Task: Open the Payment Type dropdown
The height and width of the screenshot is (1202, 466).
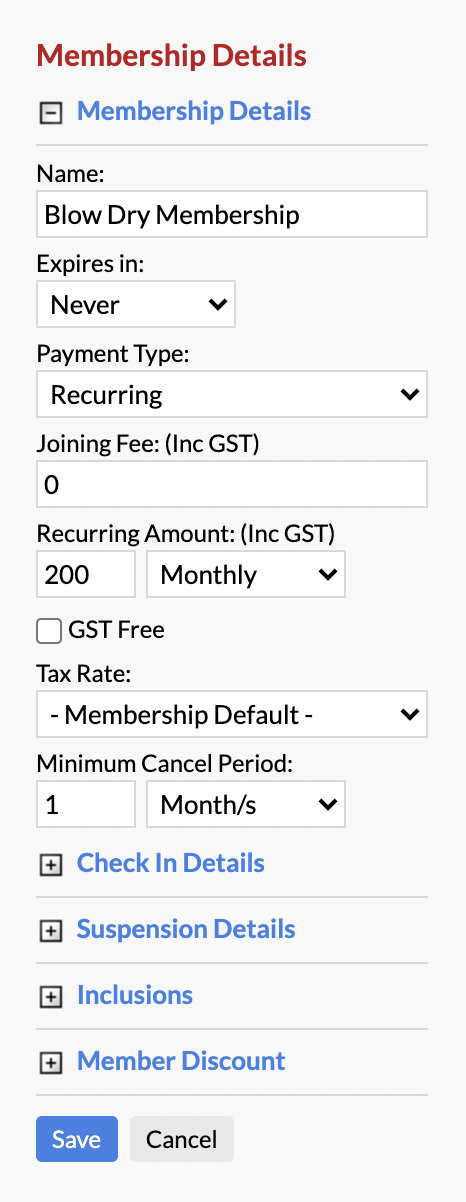Action: coord(232,394)
